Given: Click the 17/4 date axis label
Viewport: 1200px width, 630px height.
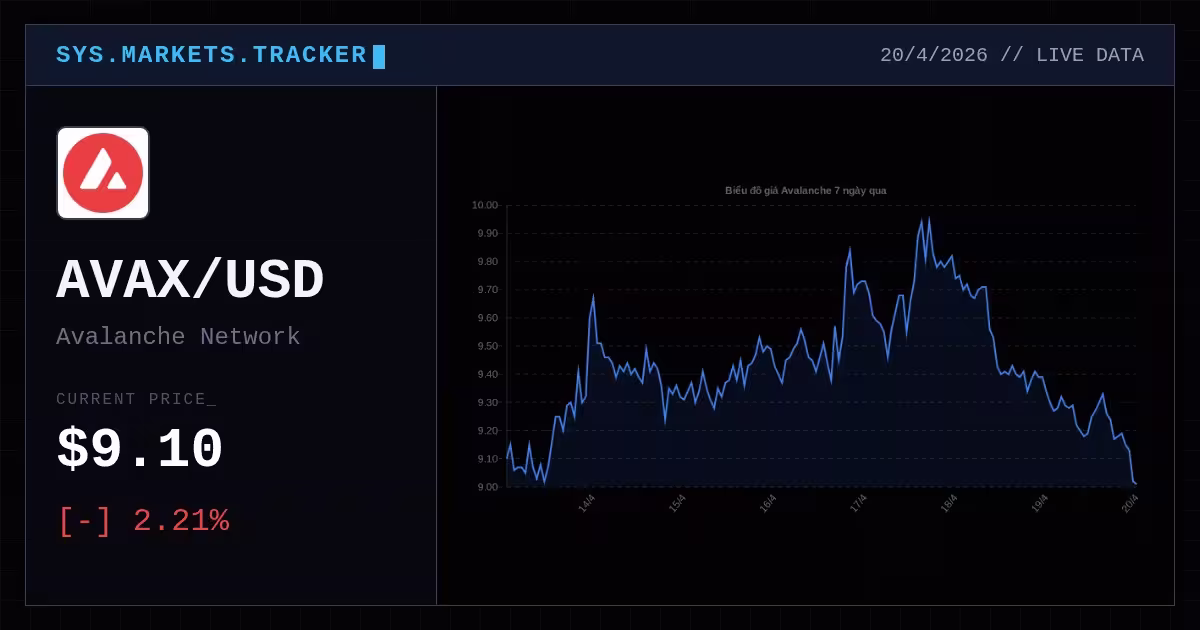Looking at the screenshot, I should point(858,503).
